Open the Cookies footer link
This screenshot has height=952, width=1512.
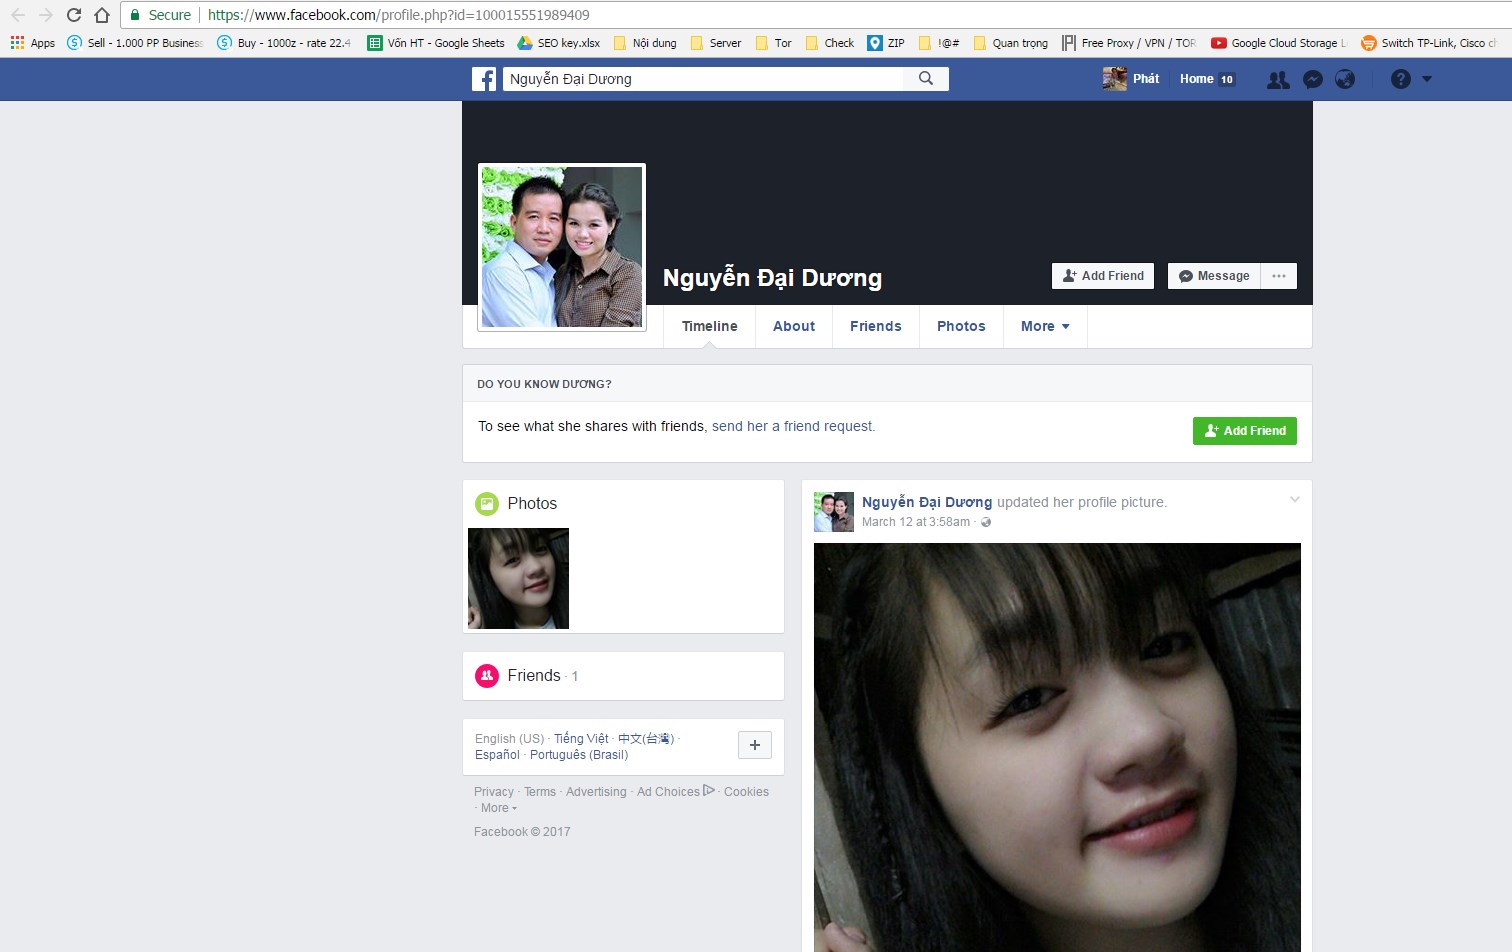(x=746, y=792)
